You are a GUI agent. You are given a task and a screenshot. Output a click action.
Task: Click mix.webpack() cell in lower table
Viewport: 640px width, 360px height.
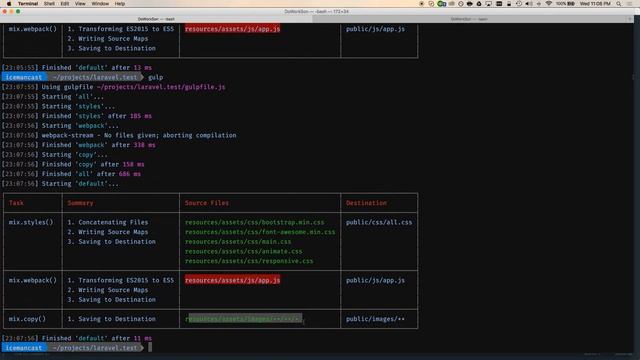pyautogui.click(x=33, y=280)
